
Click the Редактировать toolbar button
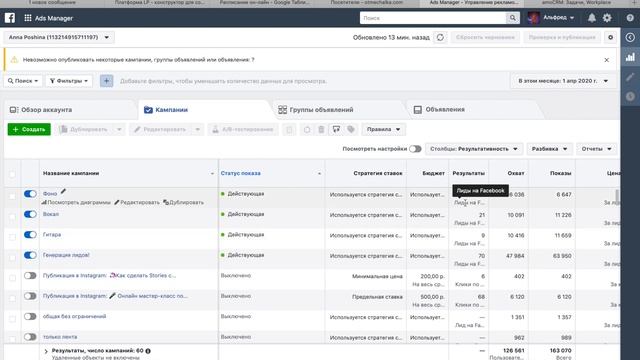[x=161, y=129]
